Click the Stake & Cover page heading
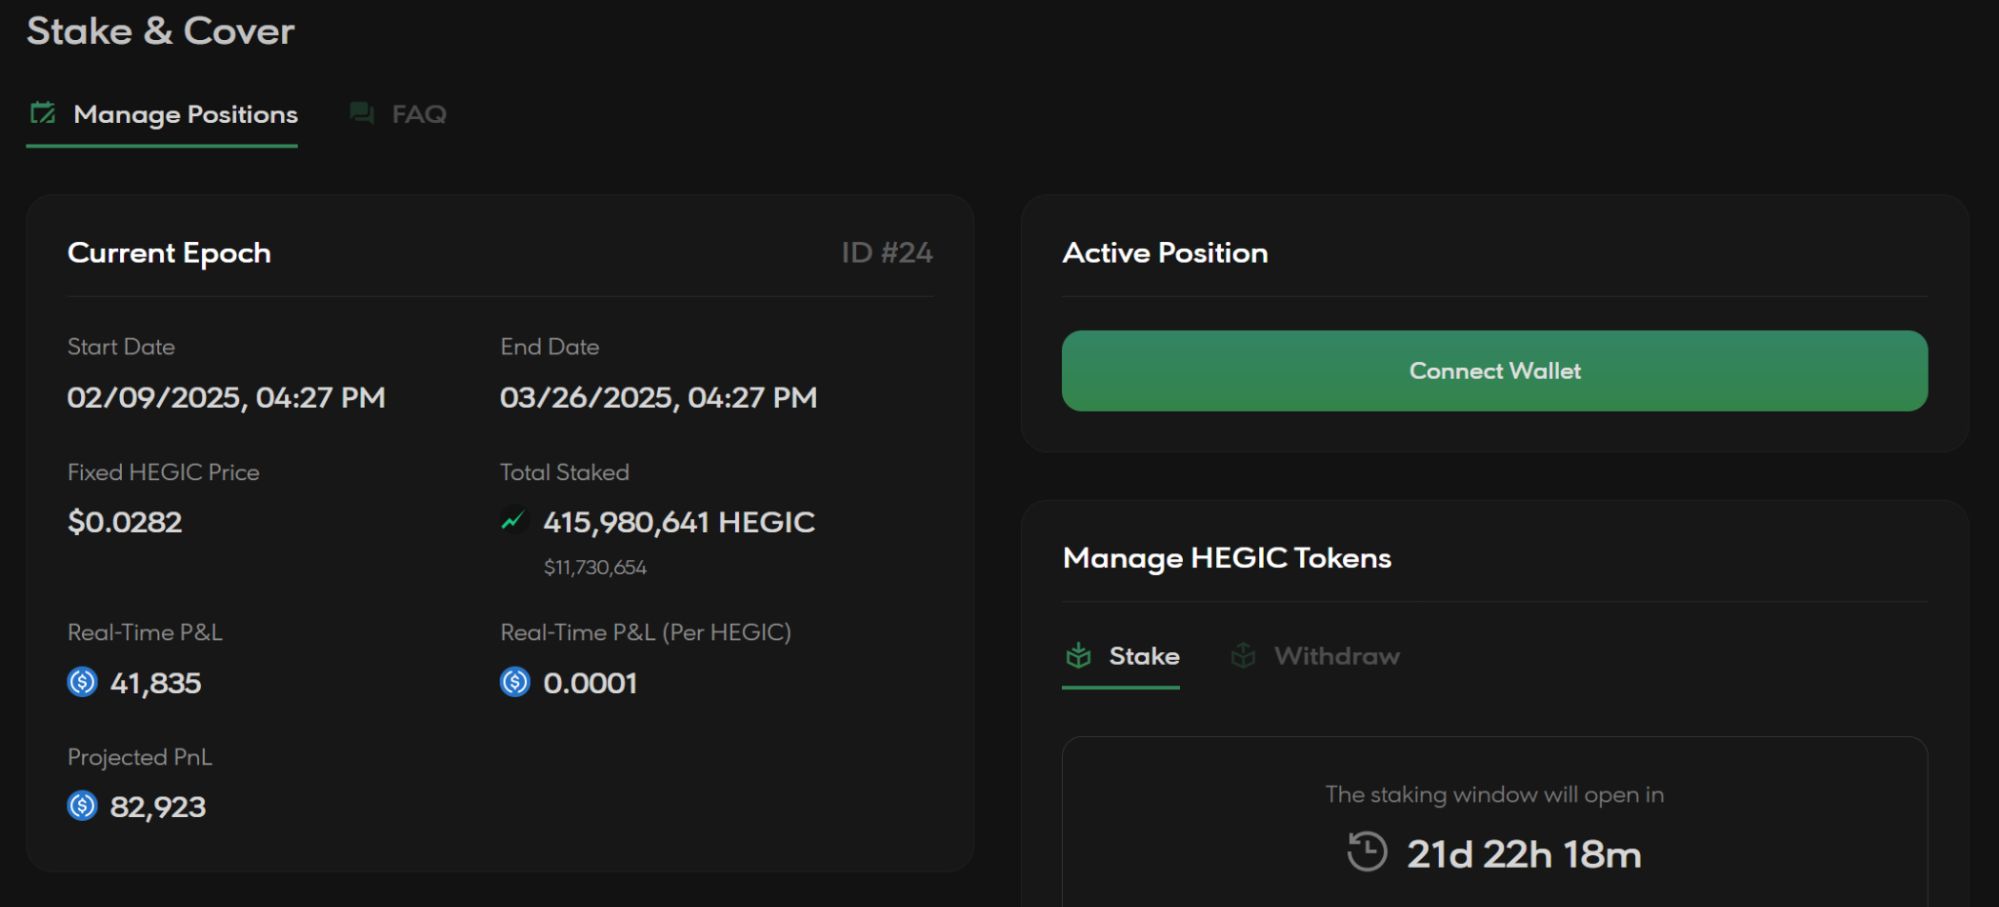1999x907 pixels. (160, 31)
